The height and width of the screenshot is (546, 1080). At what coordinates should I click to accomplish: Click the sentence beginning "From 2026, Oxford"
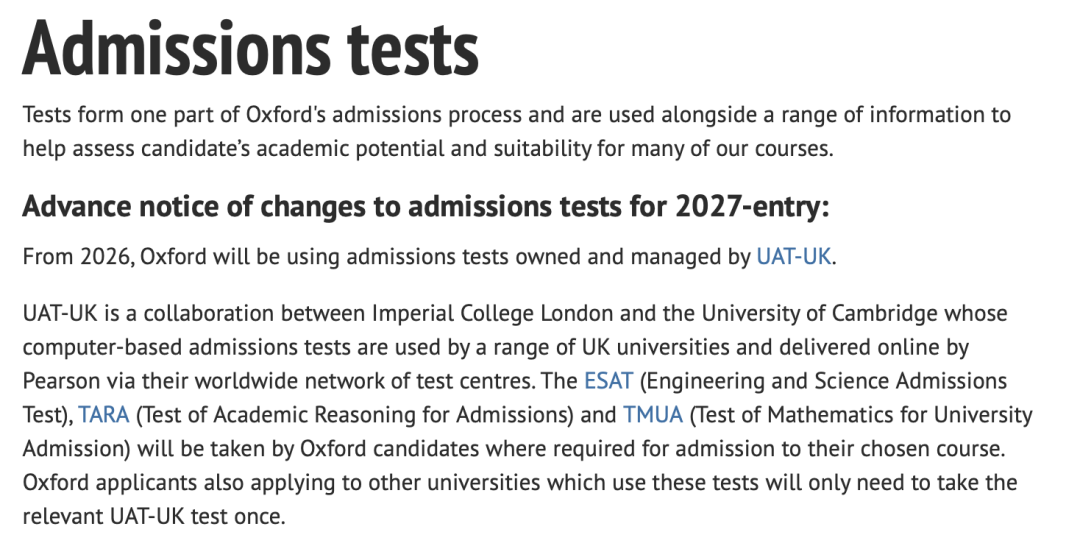380,256
